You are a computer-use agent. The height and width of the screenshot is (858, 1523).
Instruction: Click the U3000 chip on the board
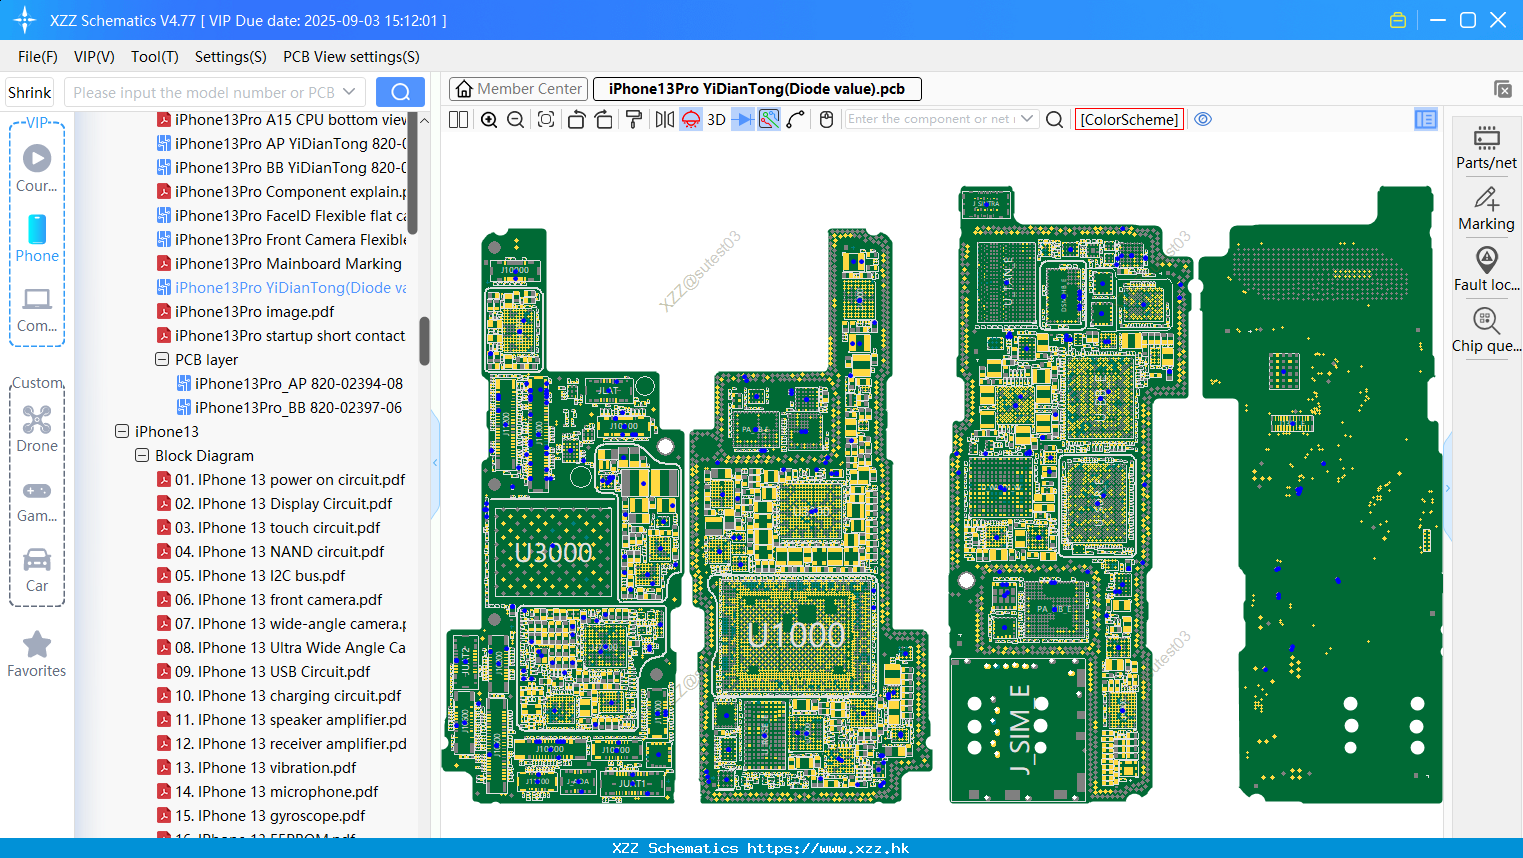click(553, 552)
